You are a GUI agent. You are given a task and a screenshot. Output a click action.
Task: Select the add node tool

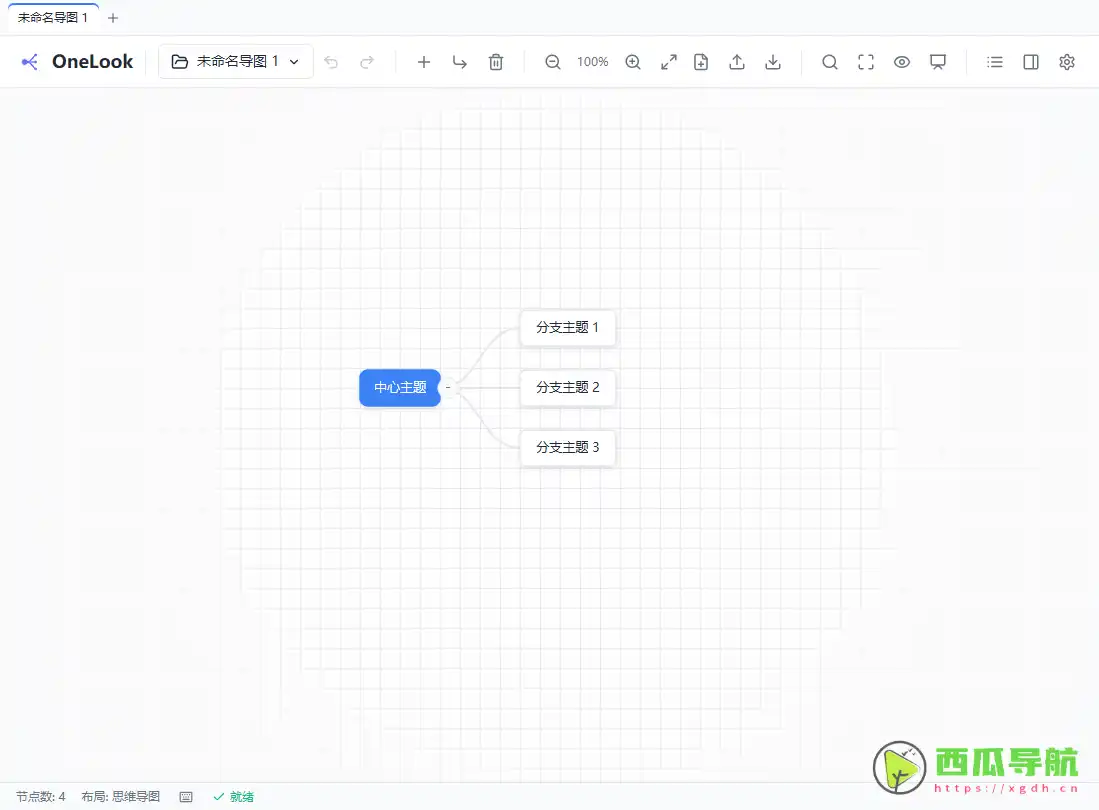pos(424,61)
